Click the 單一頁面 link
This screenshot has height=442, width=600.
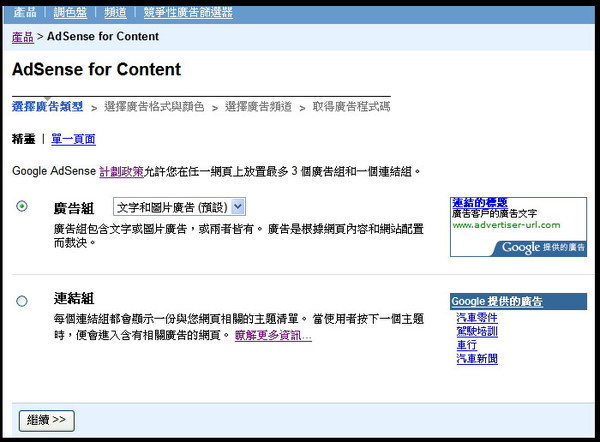tap(73, 139)
